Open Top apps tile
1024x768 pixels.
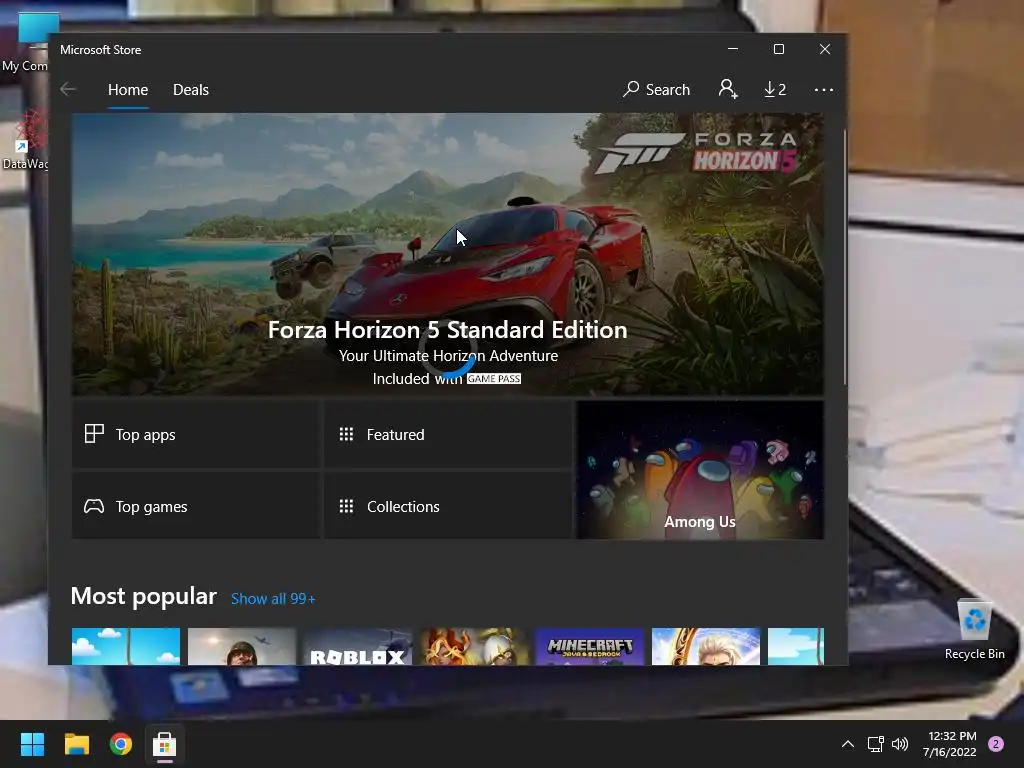(196, 434)
